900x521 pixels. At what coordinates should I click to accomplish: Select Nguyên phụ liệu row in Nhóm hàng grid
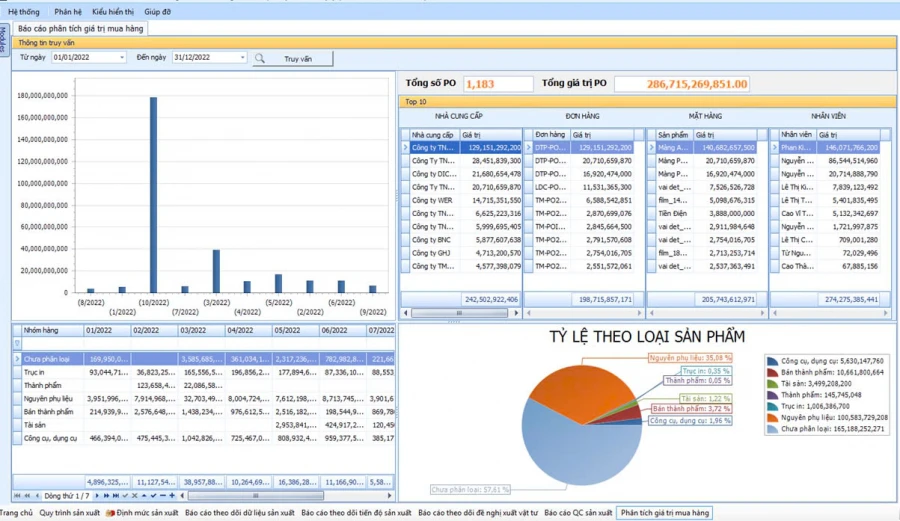click(204, 398)
